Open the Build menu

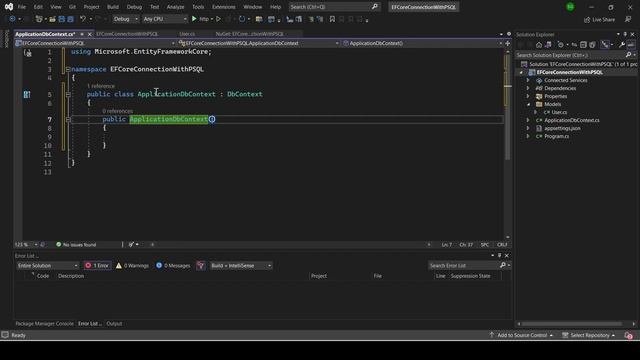(x=113, y=7)
